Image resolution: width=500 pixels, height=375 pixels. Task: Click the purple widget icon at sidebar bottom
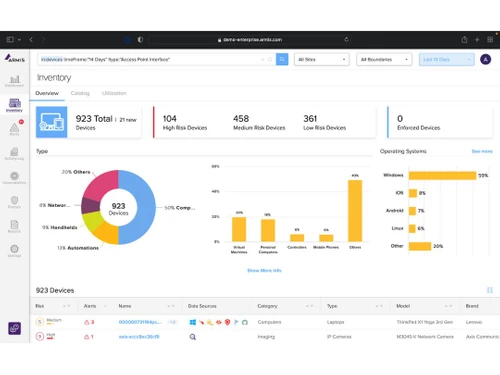click(14, 328)
